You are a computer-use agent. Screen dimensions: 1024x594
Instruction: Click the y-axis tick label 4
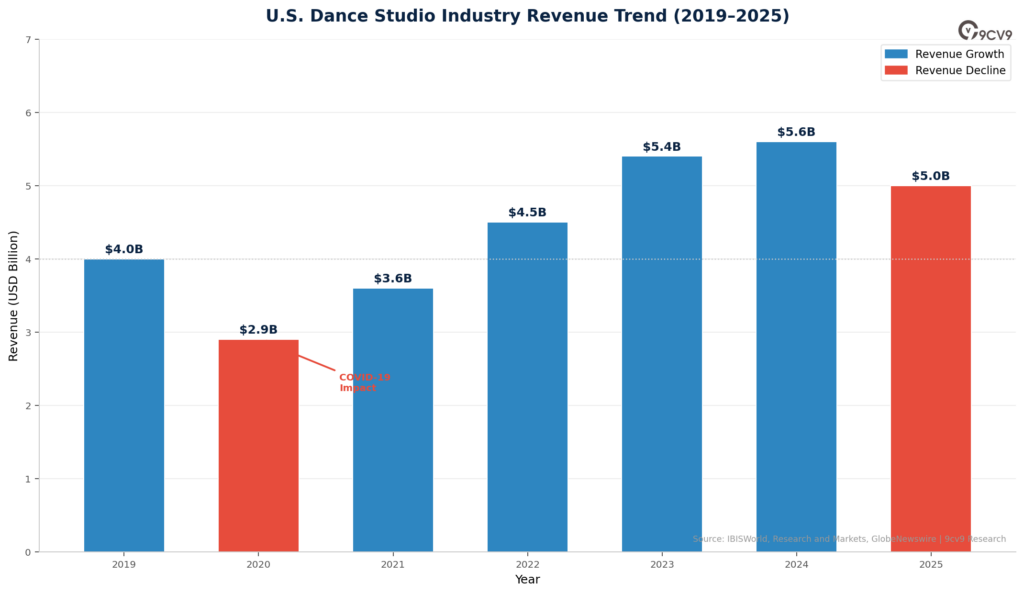click(x=28, y=259)
